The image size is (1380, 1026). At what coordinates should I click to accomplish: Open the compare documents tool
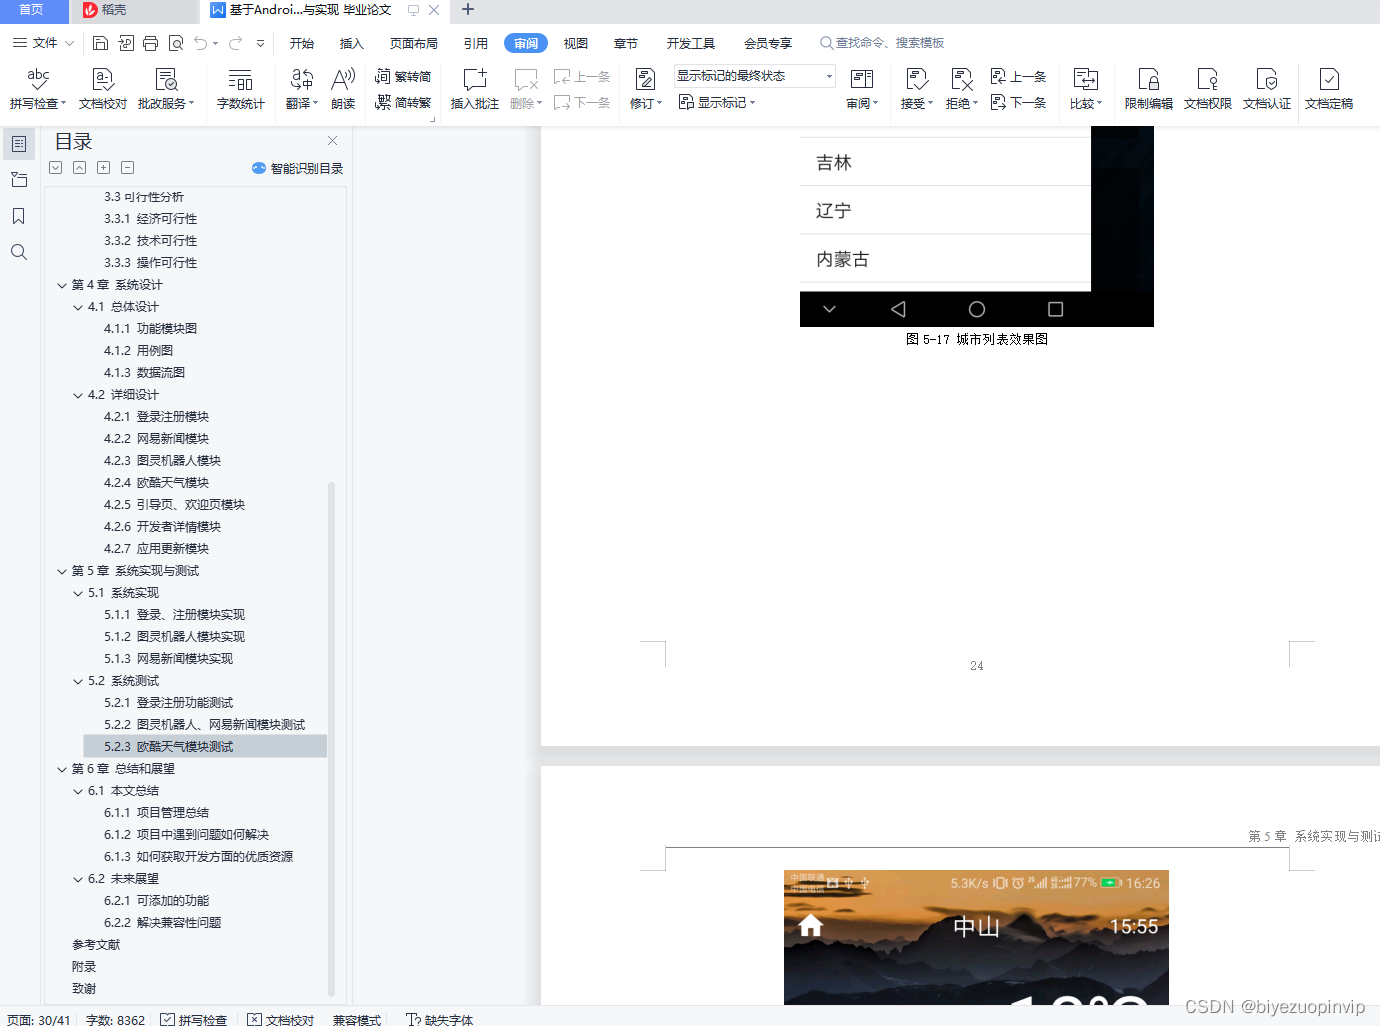1085,88
